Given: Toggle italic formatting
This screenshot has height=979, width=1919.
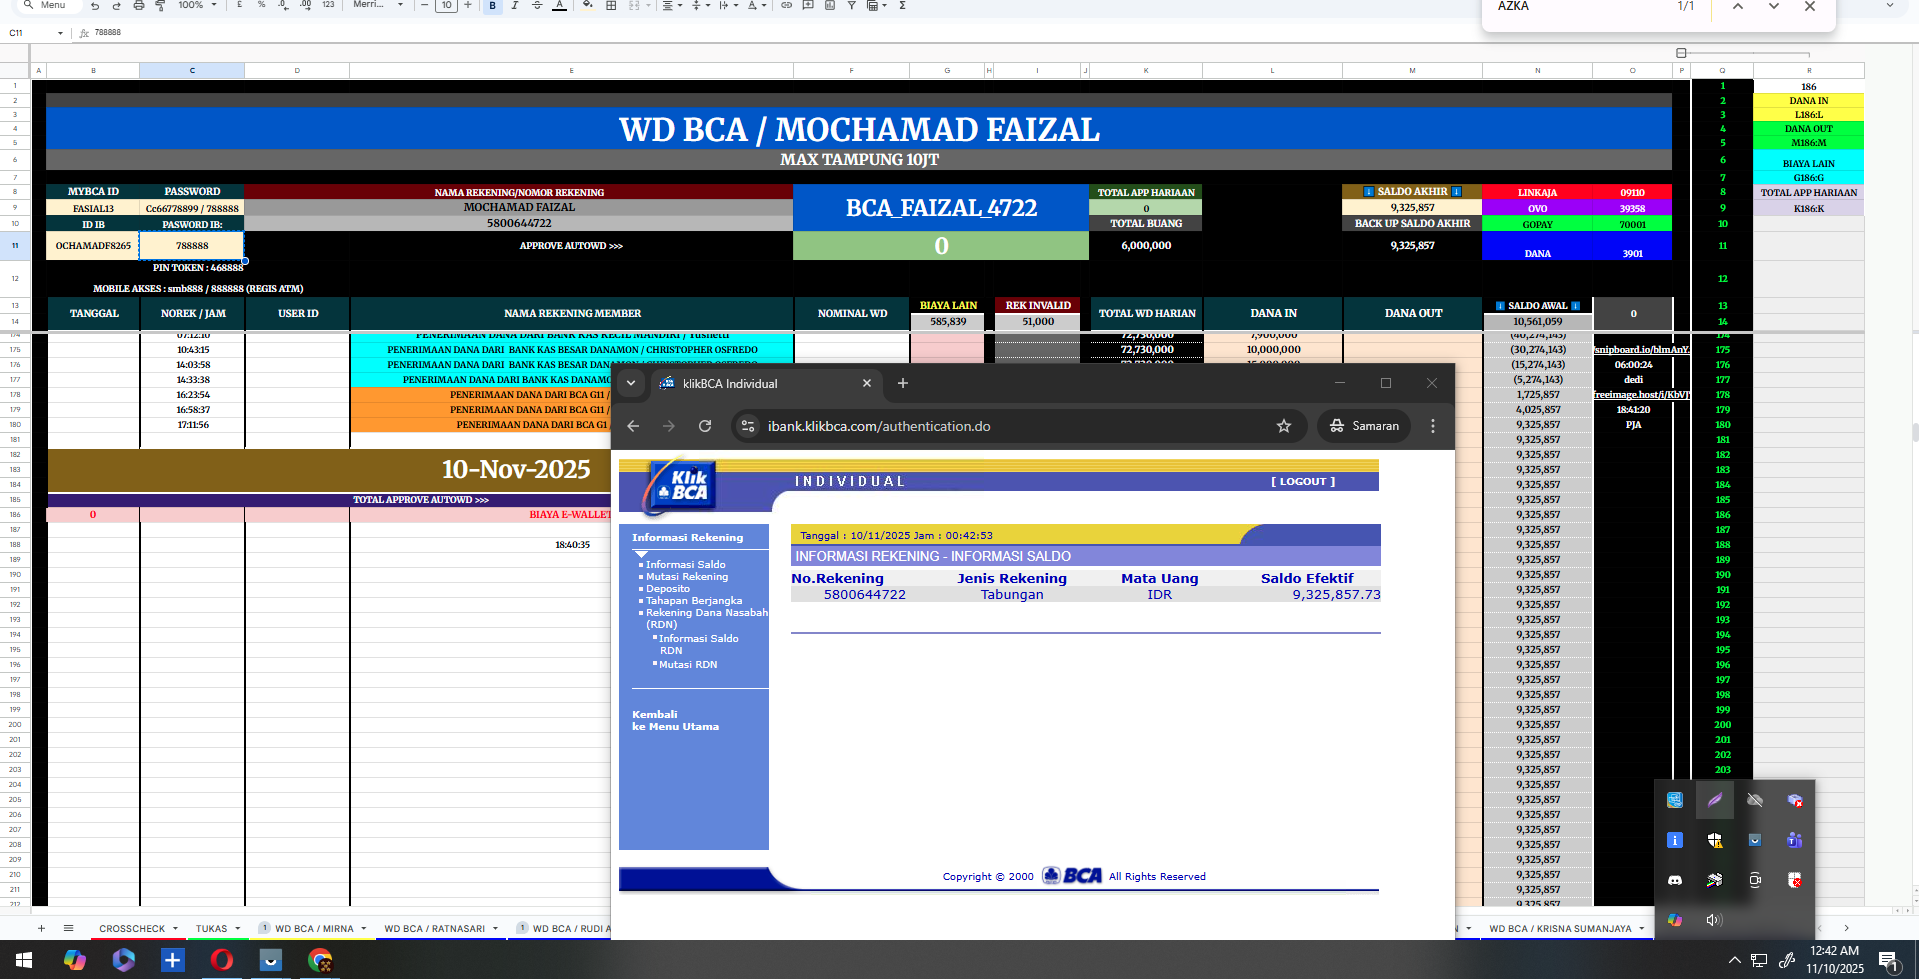Looking at the screenshot, I should pos(514,6).
